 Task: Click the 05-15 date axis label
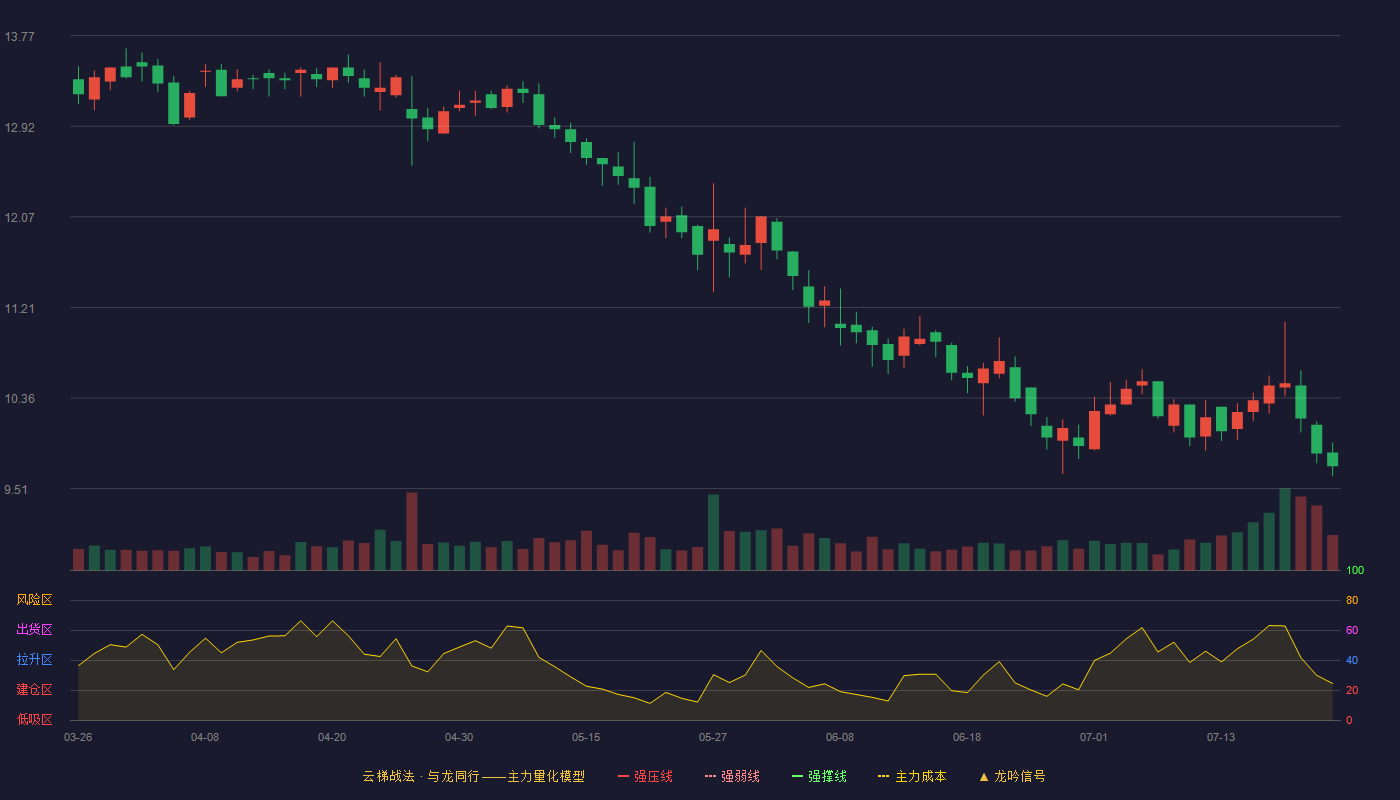pyautogui.click(x=586, y=737)
